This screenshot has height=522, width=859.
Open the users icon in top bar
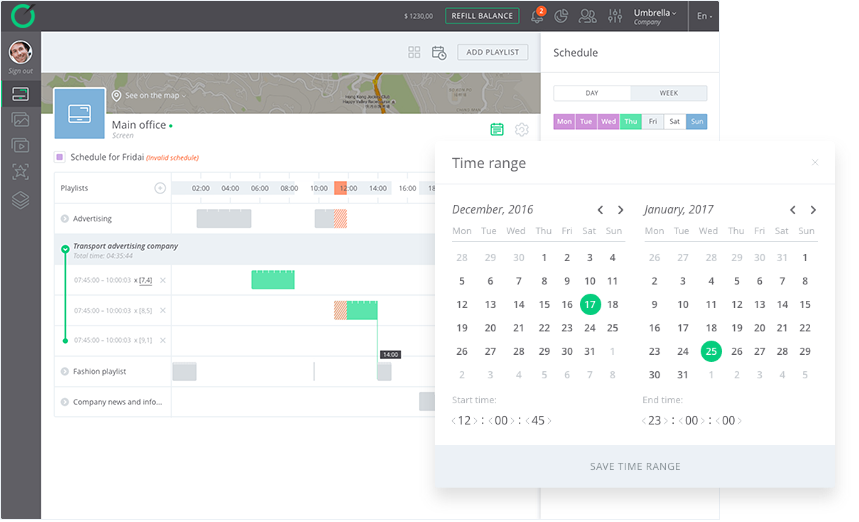[587, 16]
